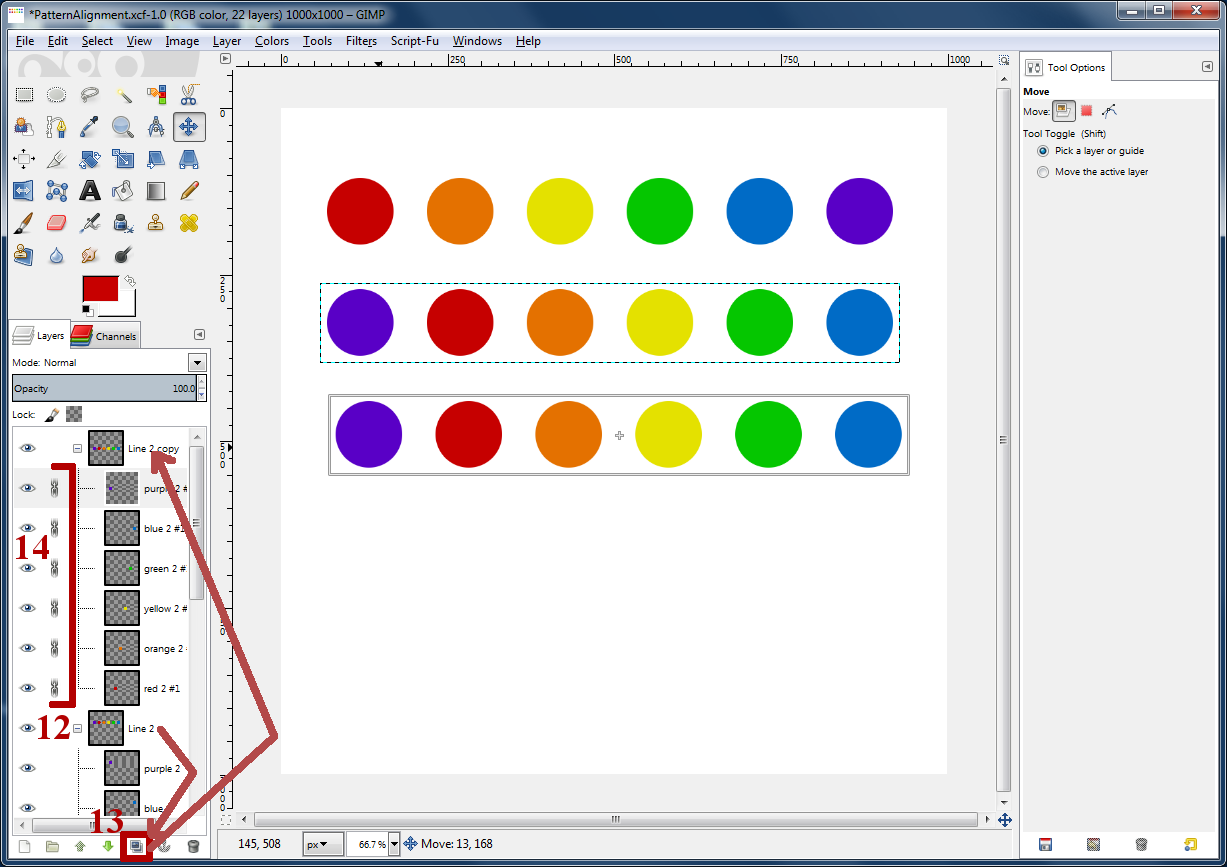Choose the Zoom tool
The width and height of the screenshot is (1227, 867).
pyautogui.click(x=123, y=126)
